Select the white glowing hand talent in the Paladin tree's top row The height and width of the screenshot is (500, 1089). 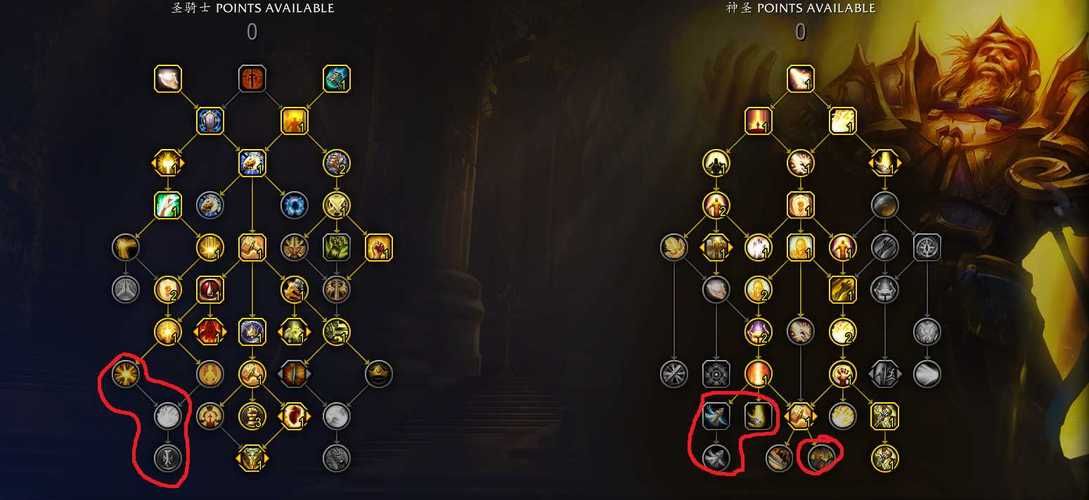pos(168,78)
